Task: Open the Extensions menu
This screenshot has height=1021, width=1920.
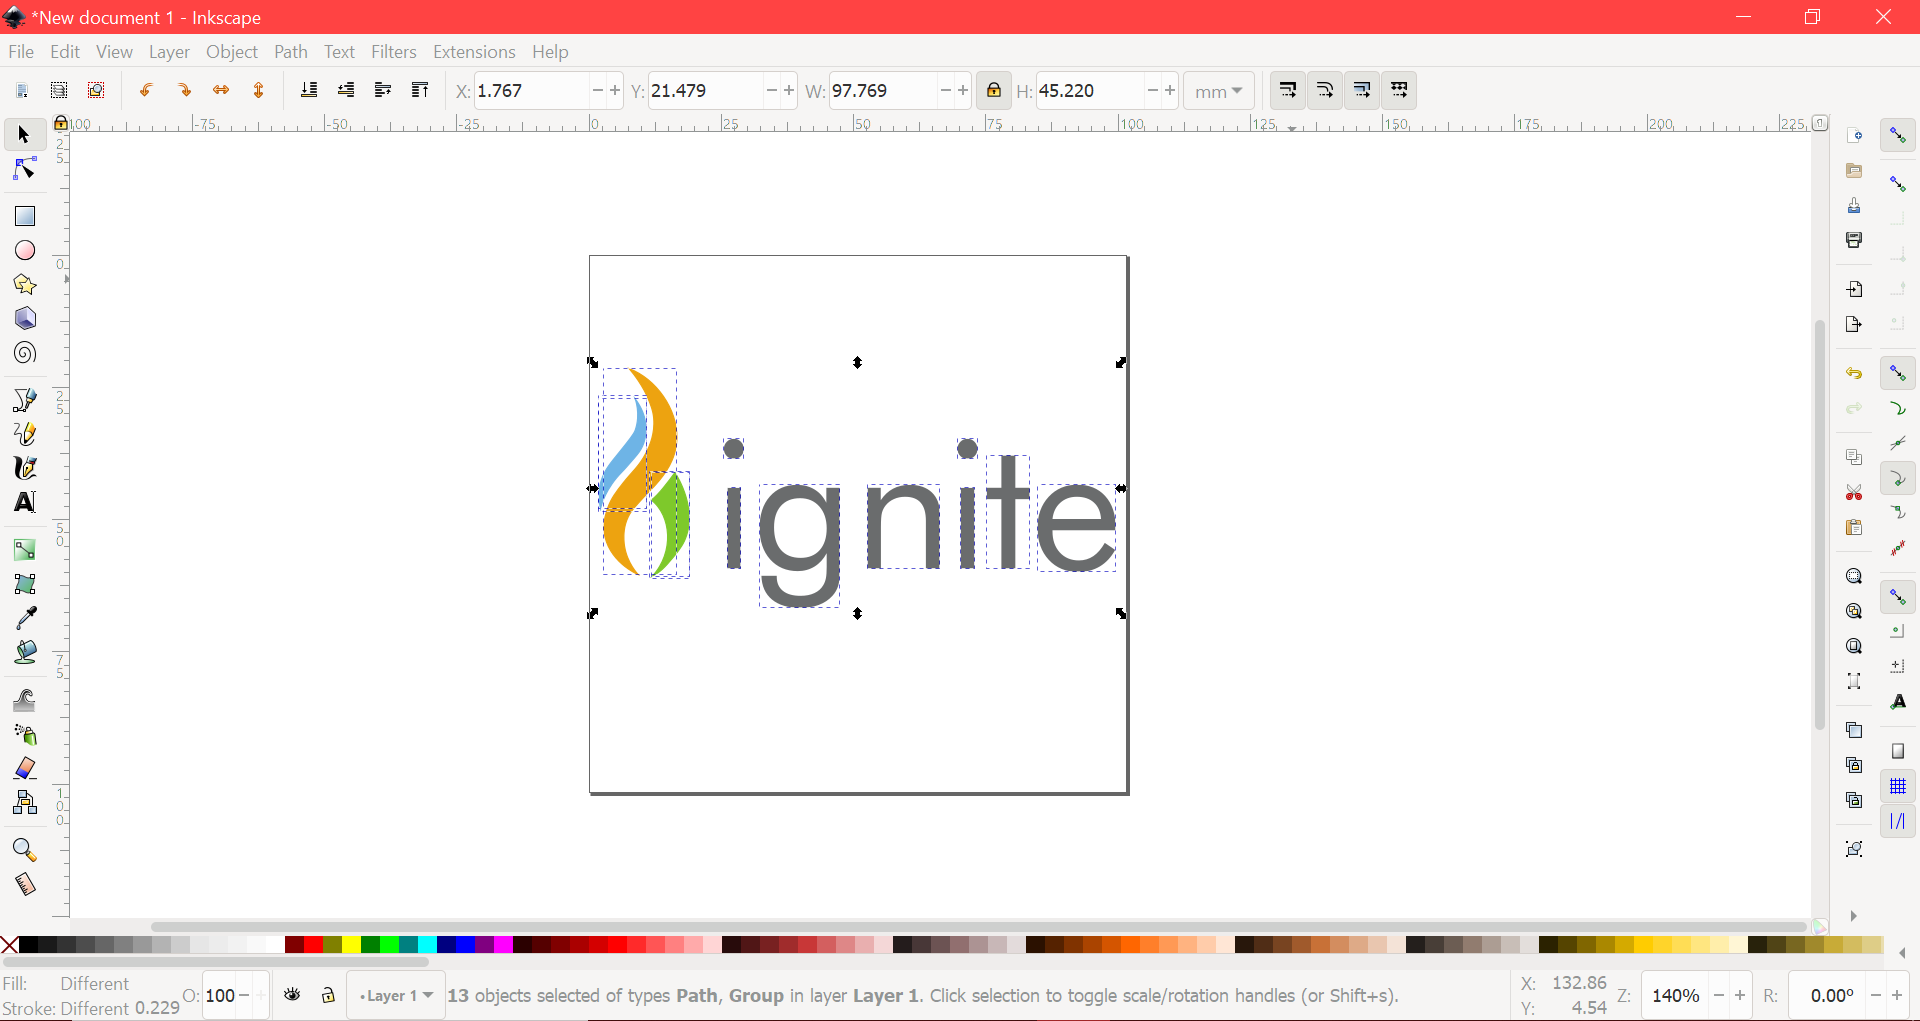Action: 474,52
